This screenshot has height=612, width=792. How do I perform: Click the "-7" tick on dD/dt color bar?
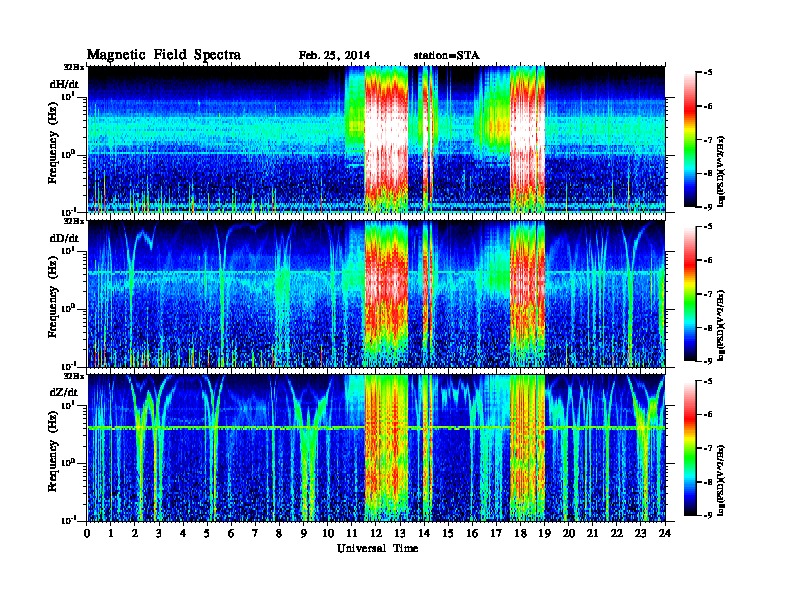[708, 293]
